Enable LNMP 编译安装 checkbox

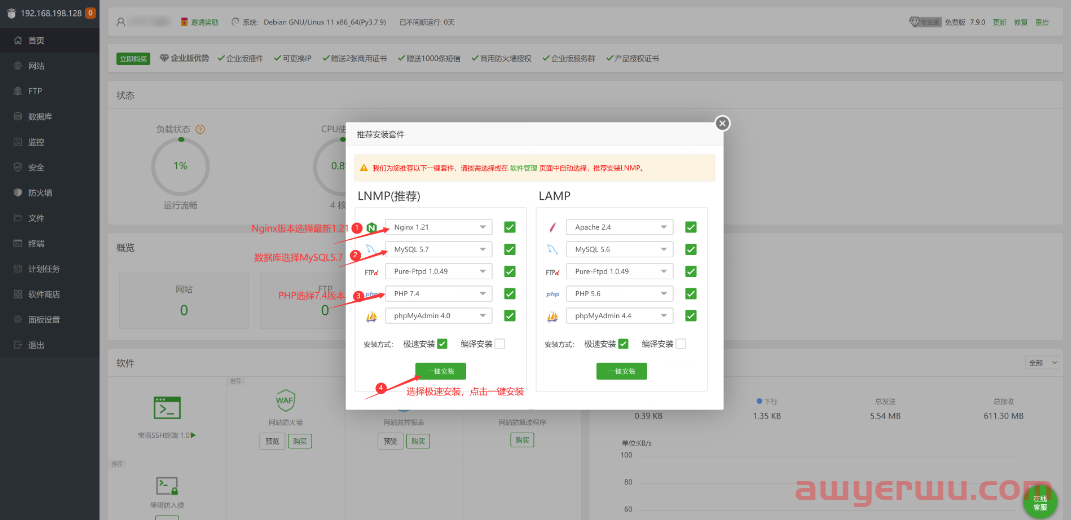coord(499,344)
